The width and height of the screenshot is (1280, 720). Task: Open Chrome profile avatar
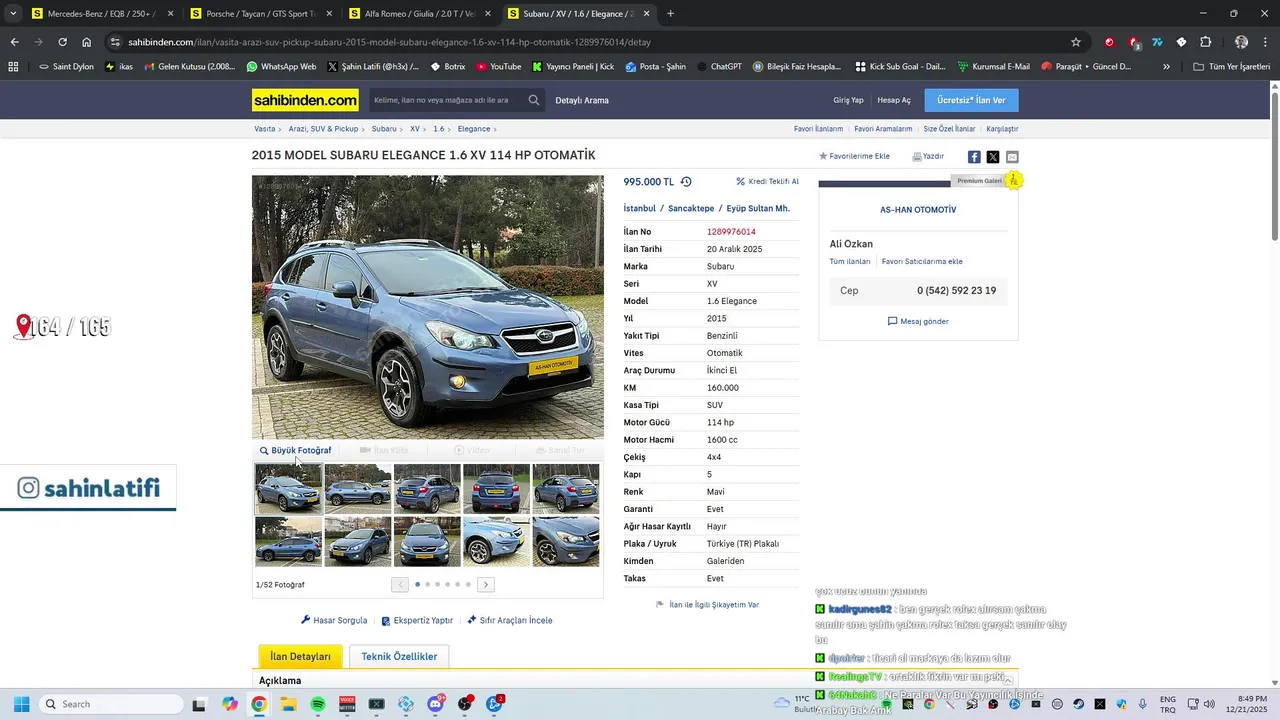click(x=1241, y=42)
